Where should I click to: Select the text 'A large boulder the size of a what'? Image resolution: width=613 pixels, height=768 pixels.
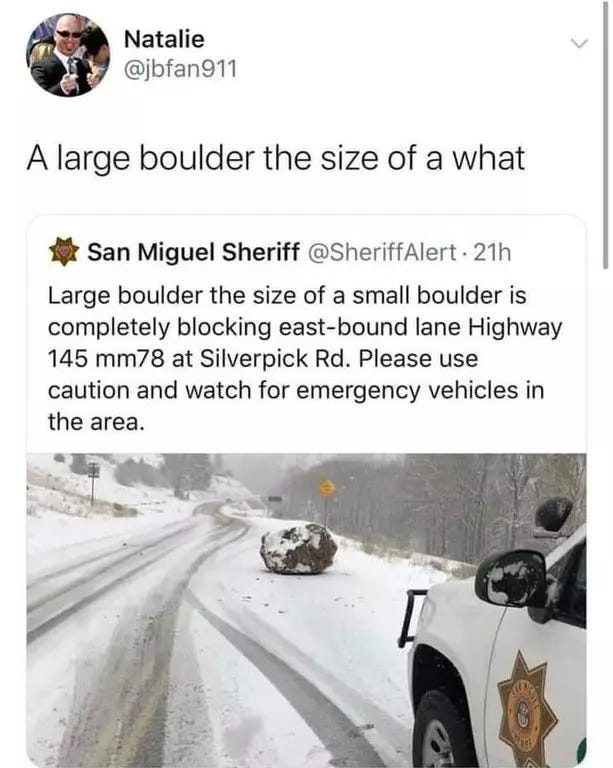click(x=276, y=158)
